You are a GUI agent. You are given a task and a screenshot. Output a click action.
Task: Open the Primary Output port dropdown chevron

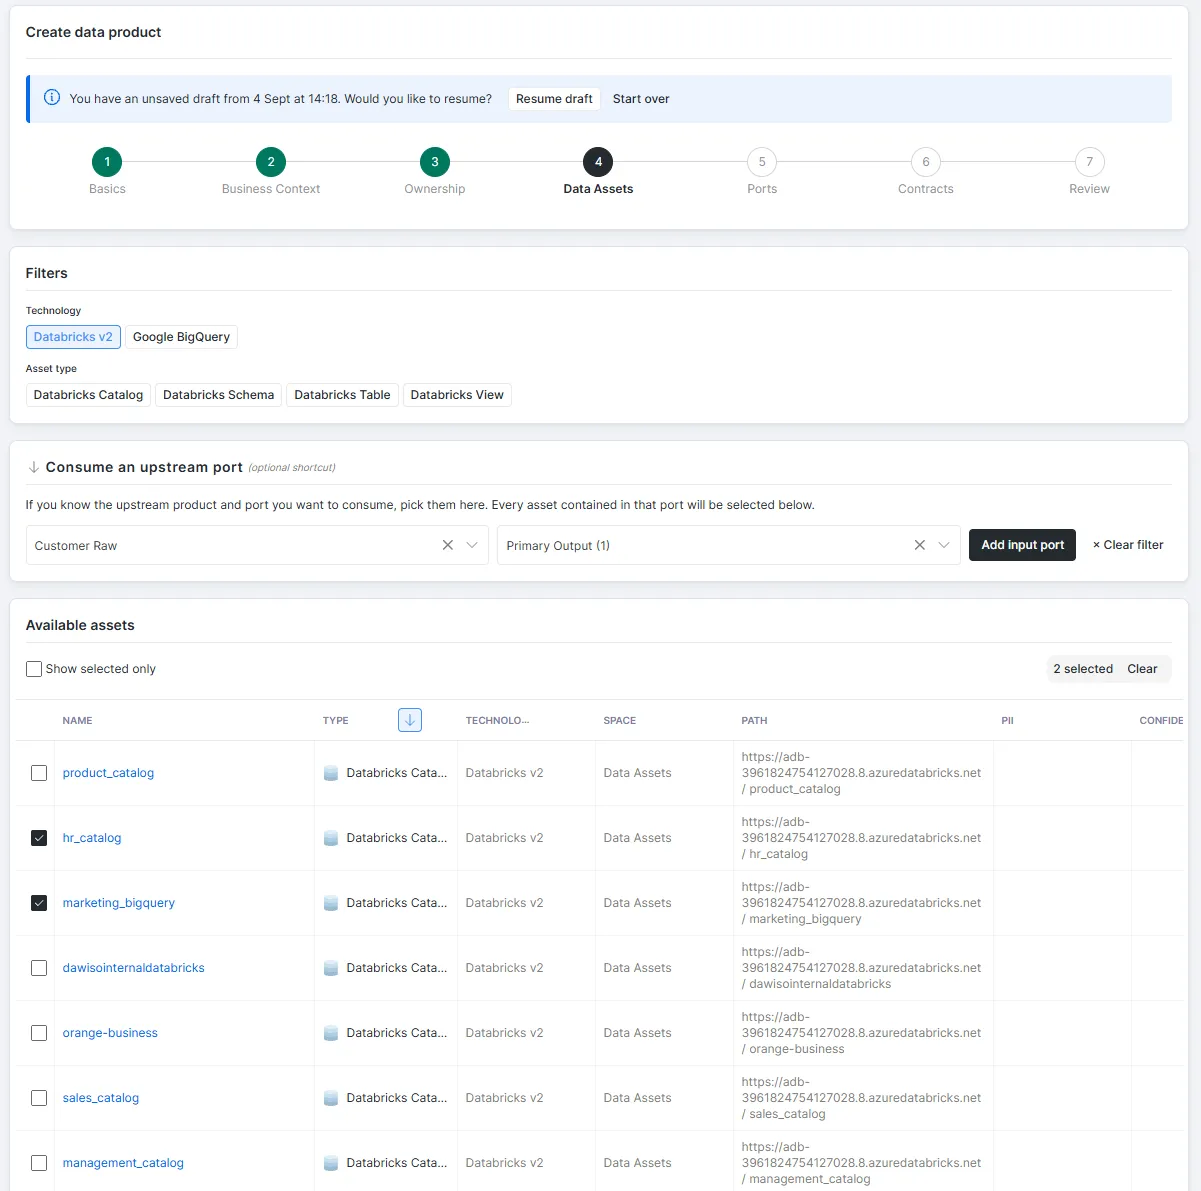[x=944, y=545]
